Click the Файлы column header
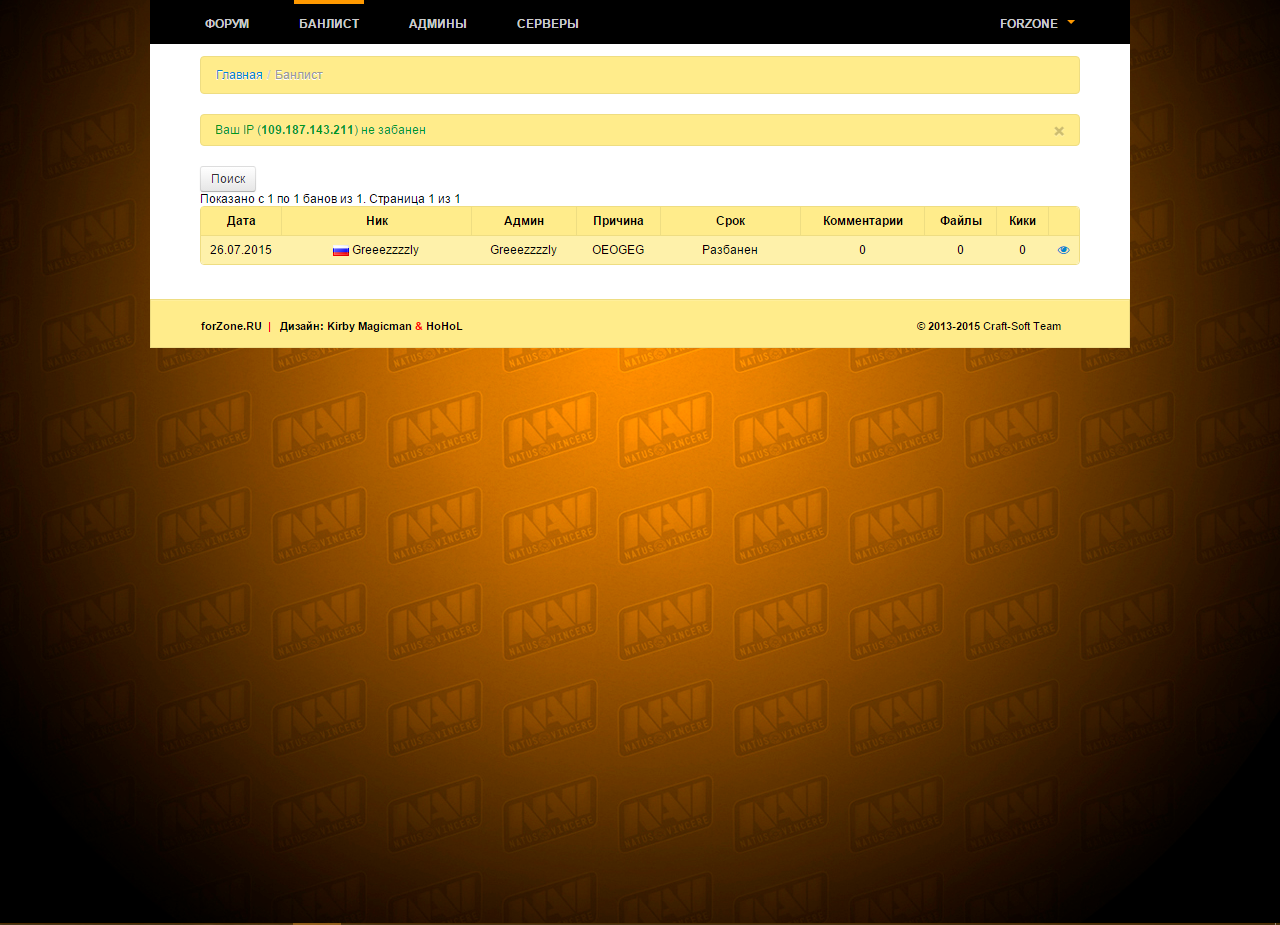 coord(961,221)
